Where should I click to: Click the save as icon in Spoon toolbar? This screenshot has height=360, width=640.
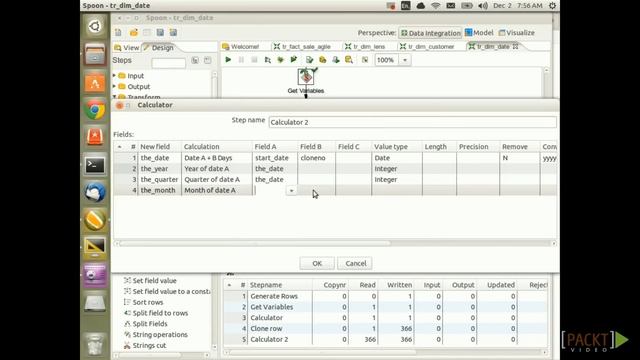(173, 33)
